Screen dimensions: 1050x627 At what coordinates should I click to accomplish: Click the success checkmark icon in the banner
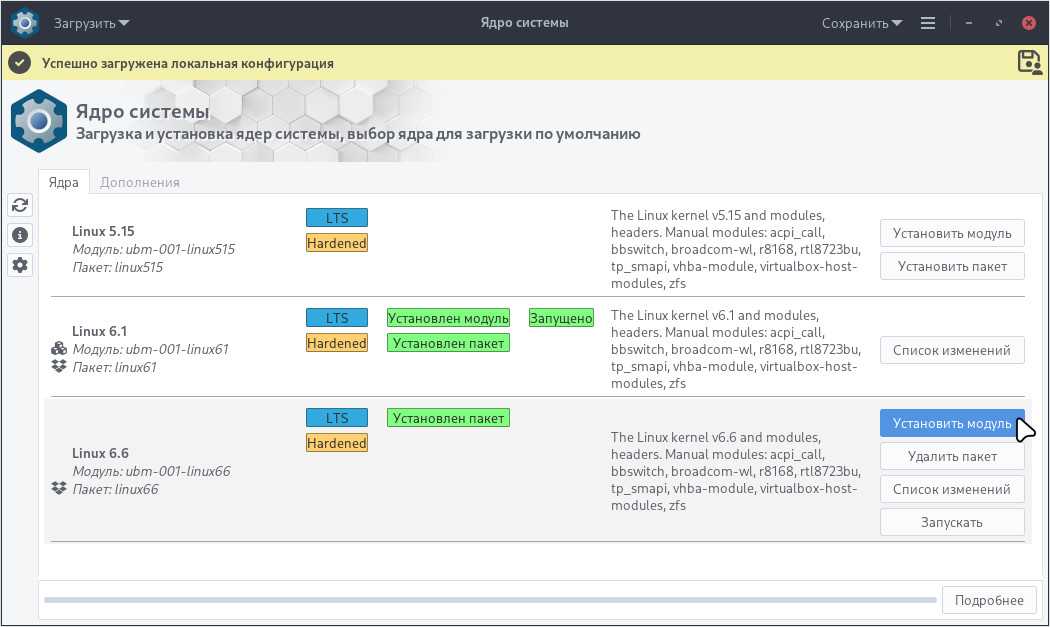[x=19, y=63]
